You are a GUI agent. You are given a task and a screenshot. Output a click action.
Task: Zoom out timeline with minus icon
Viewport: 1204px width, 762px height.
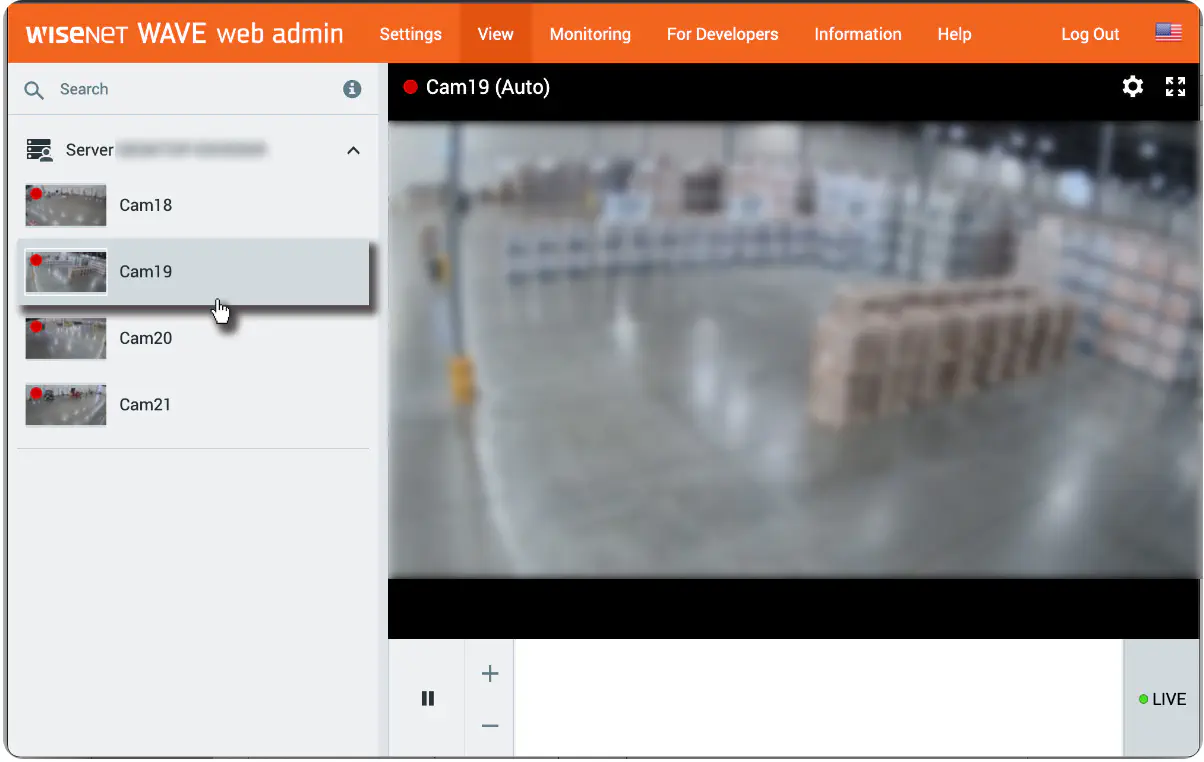(490, 725)
